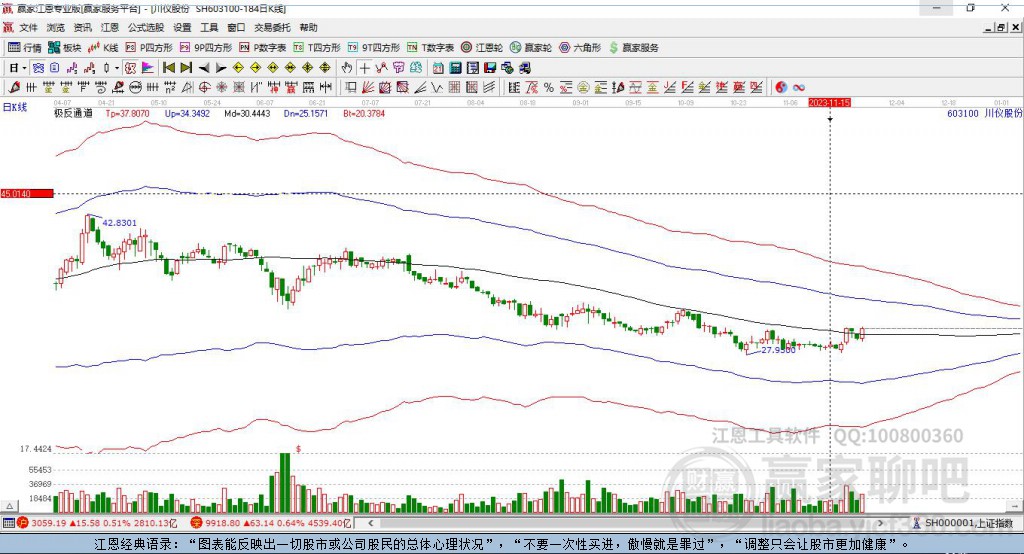Open the 设置 menu
The image size is (1024, 554).
(x=182, y=27)
